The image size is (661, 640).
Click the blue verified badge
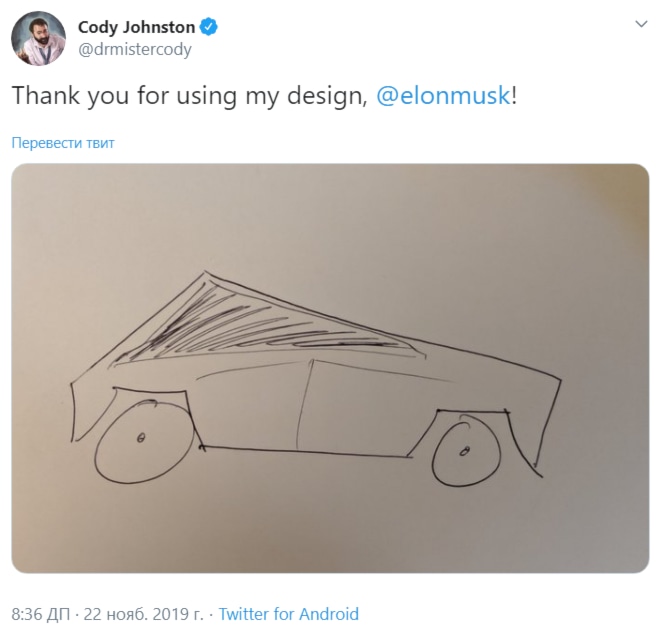(x=208, y=27)
